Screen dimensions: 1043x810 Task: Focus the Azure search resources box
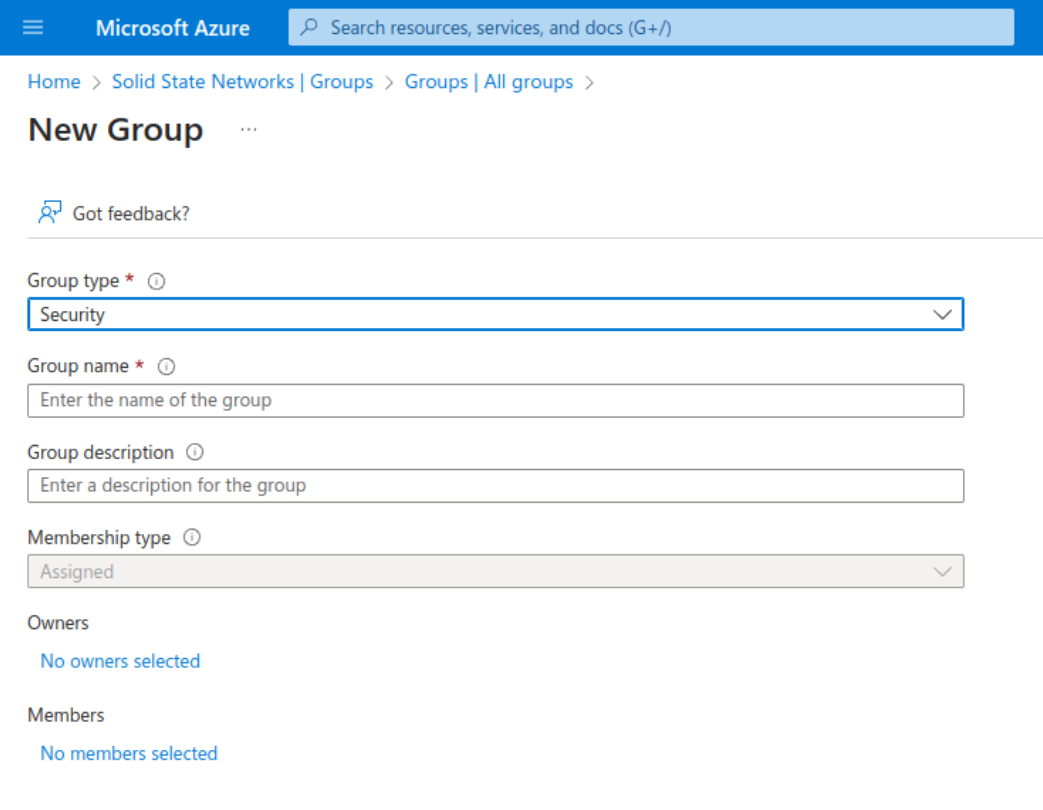click(651, 27)
